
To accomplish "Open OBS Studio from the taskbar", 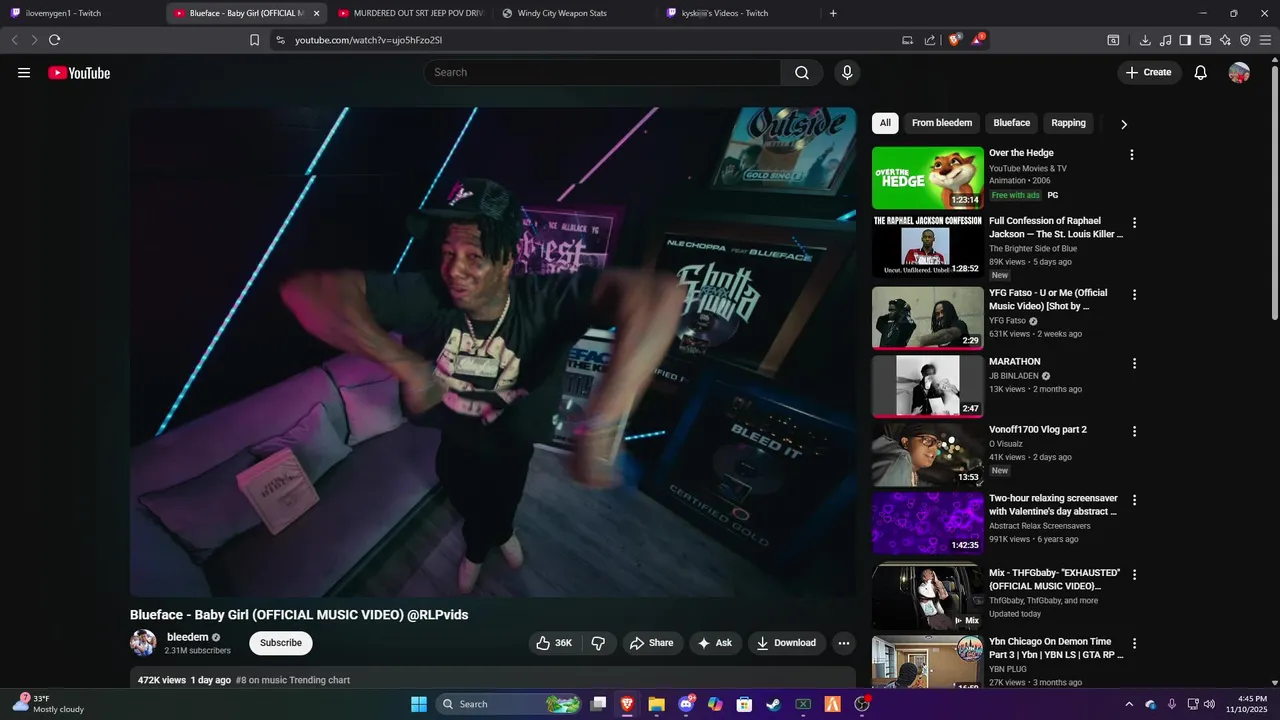I will click(x=862, y=704).
